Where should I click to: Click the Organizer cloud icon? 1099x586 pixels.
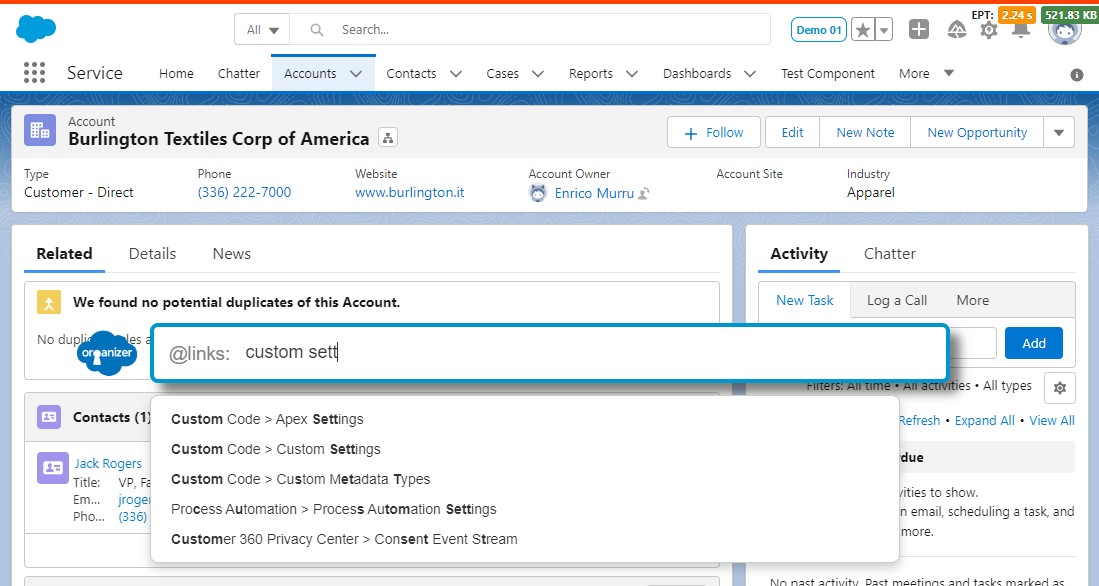107,353
